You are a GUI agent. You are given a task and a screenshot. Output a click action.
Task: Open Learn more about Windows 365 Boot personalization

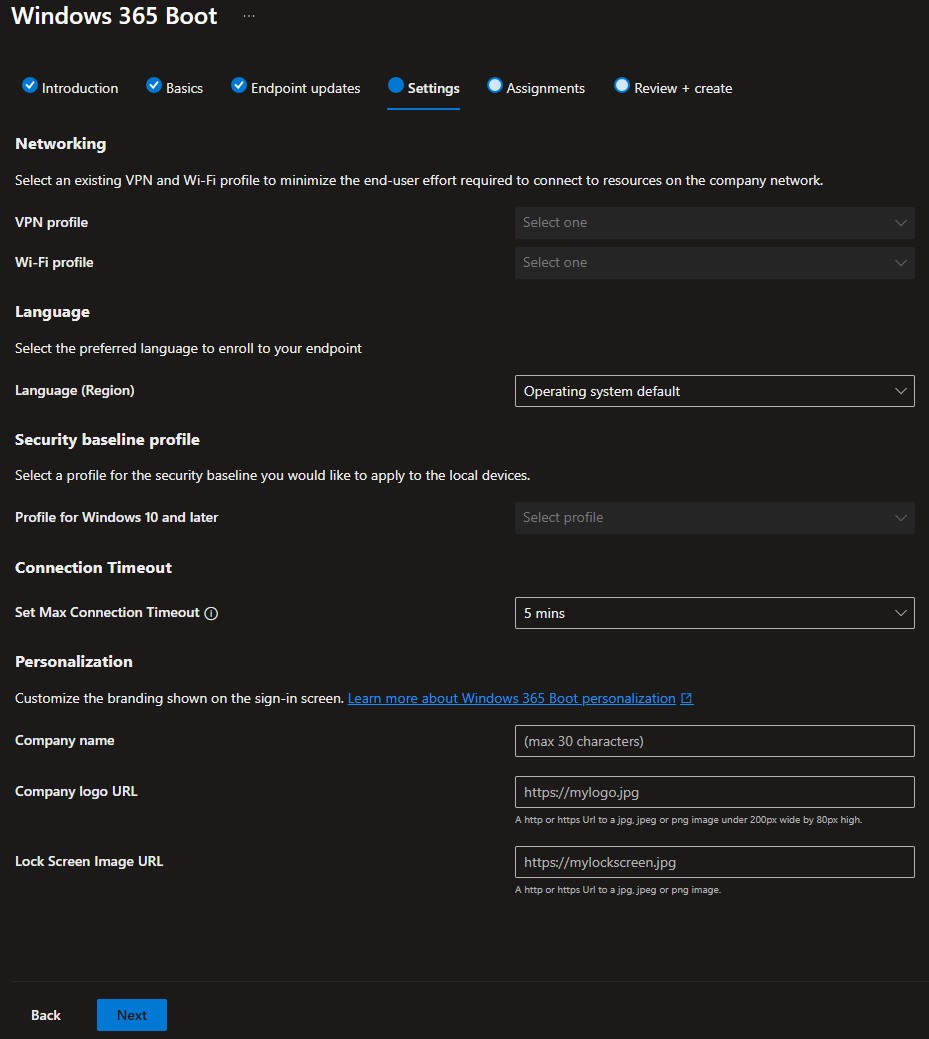pyautogui.click(x=511, y=699)
